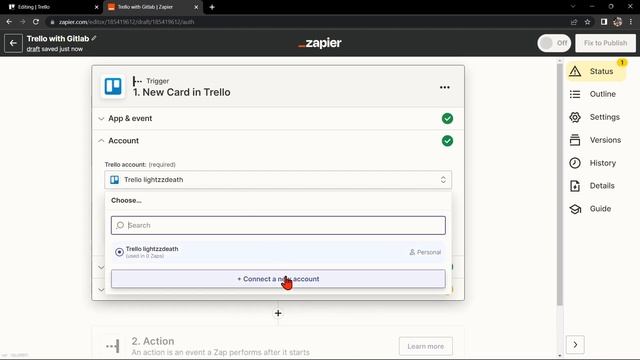The height and width of the screenshot is (360, 640).
Task: Click the Personal label on account row
Action: [x=425, y=252]
